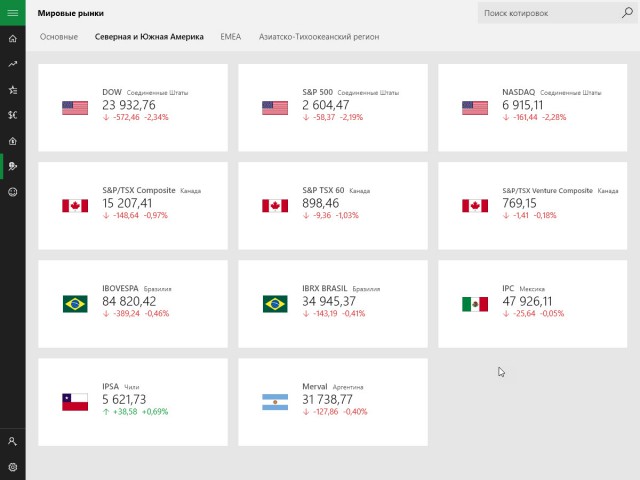This screenshot has height=480, width=640.
Task: Click the Mexico flag on IPC card
Action: 475,304
